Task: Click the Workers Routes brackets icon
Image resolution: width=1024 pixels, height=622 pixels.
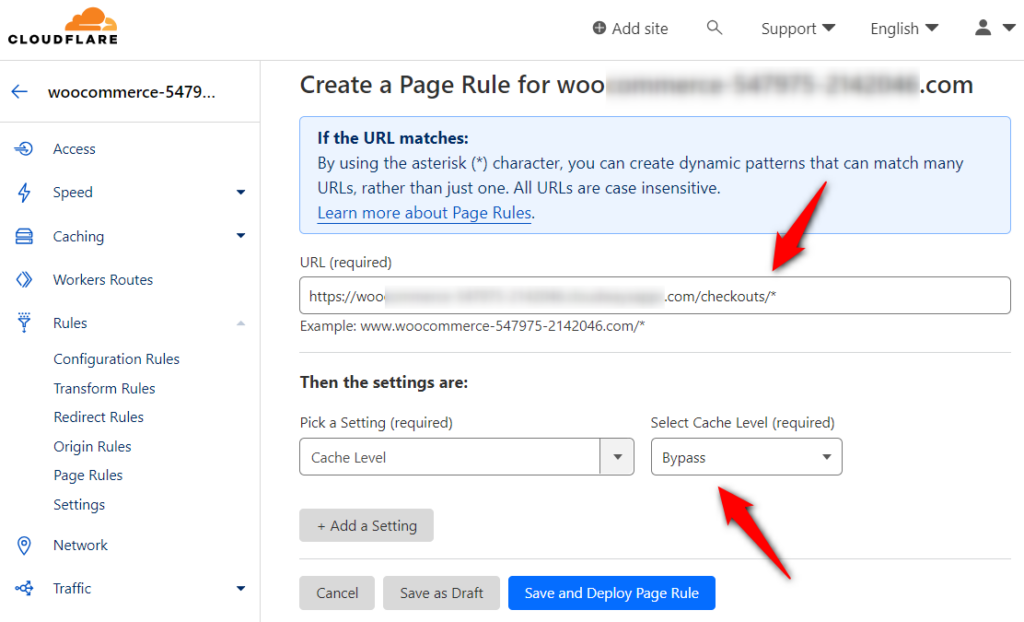Action: pos(22,279)
